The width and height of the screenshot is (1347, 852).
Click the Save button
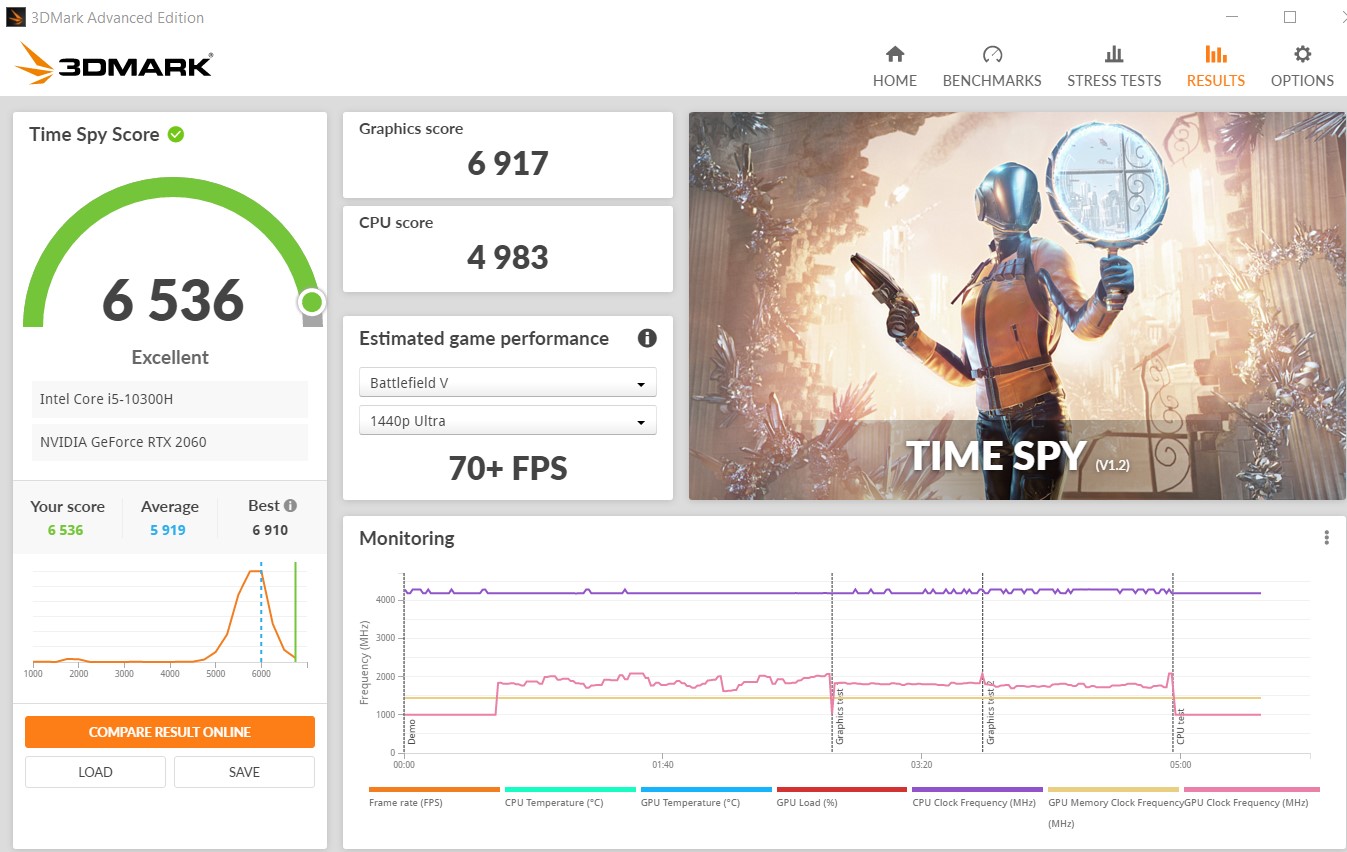[x=244, y=772]
